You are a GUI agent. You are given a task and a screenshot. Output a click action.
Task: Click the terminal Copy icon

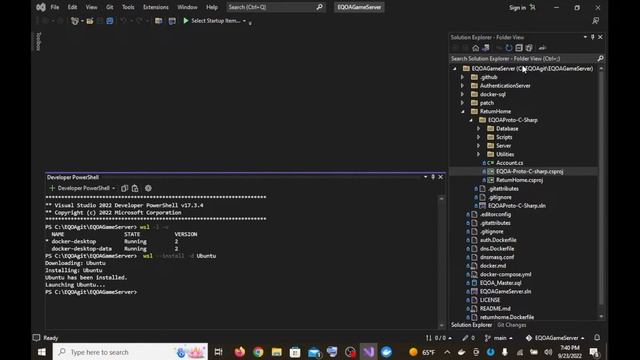coord(124,188)
